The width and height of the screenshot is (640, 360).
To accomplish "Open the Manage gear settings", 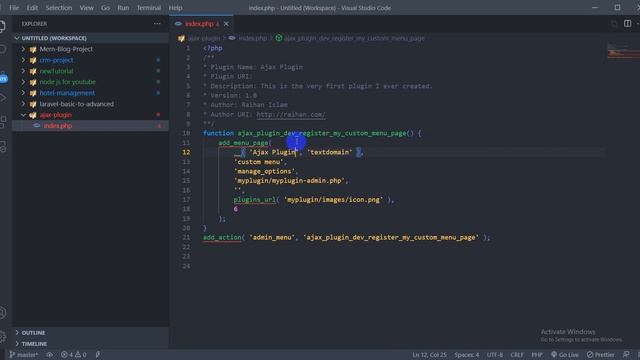I will click(2, 337).
